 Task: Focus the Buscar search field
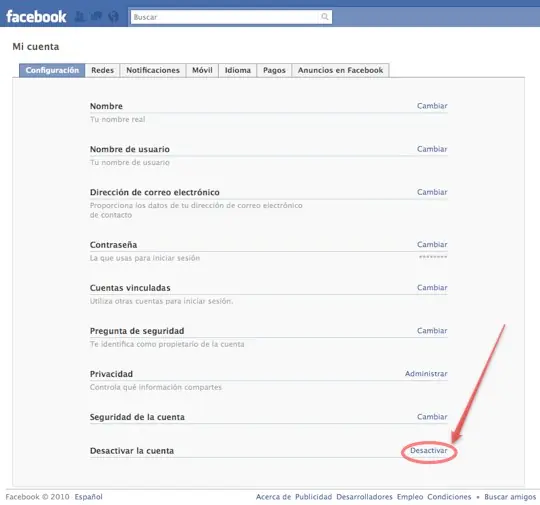point(231,17)
